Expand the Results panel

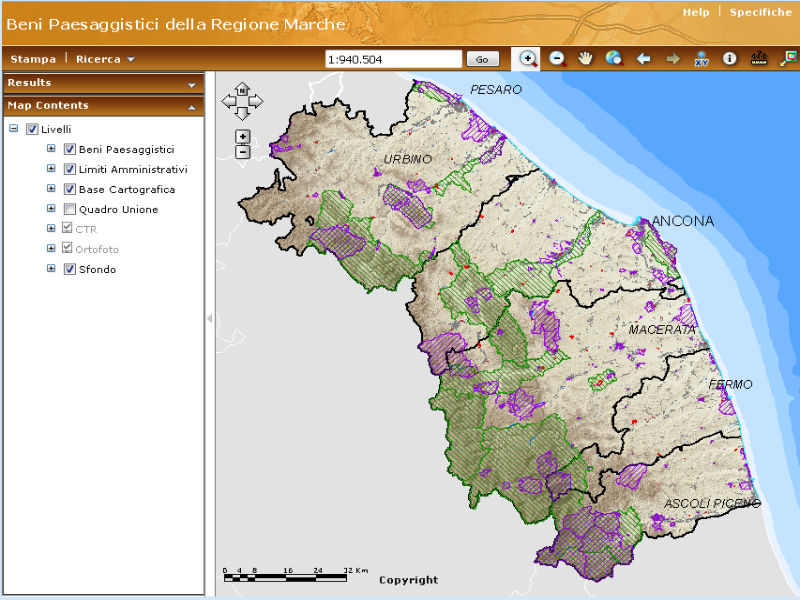click(x=191, y=84)
